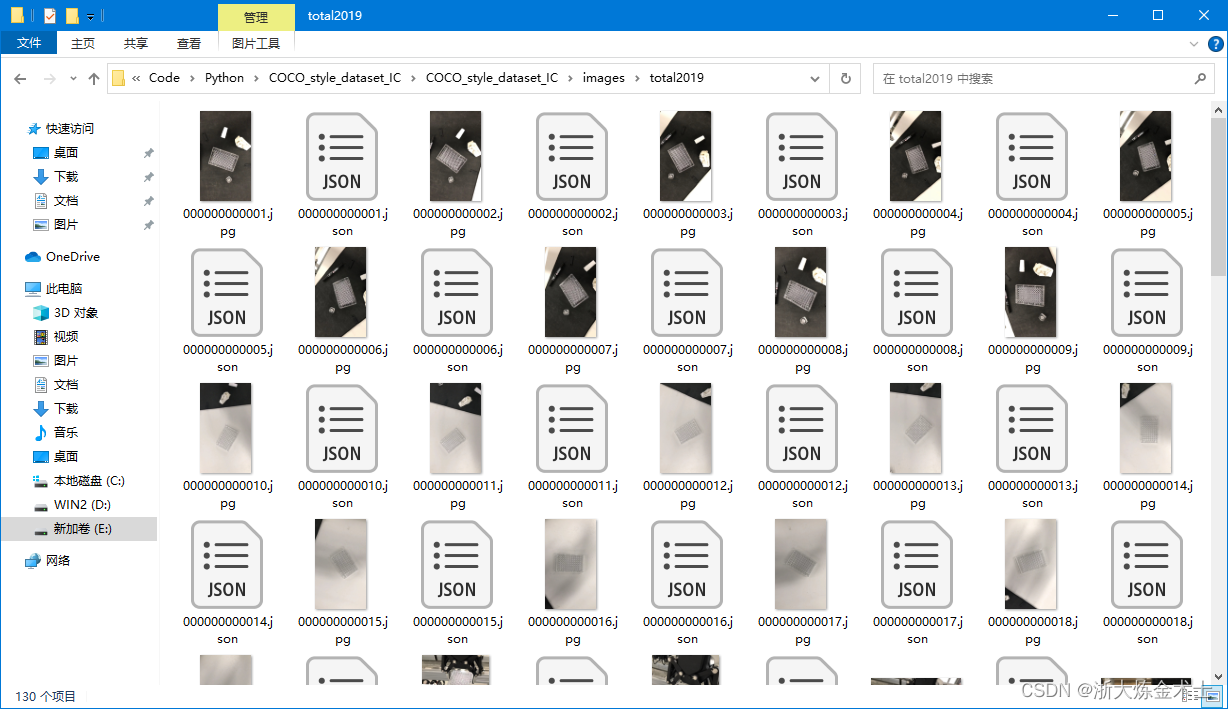Image resolution: width=1228 pixels, height=709 pixels.
Task: Open the address bar history dropdown
Action: click(x=816, y=78)
